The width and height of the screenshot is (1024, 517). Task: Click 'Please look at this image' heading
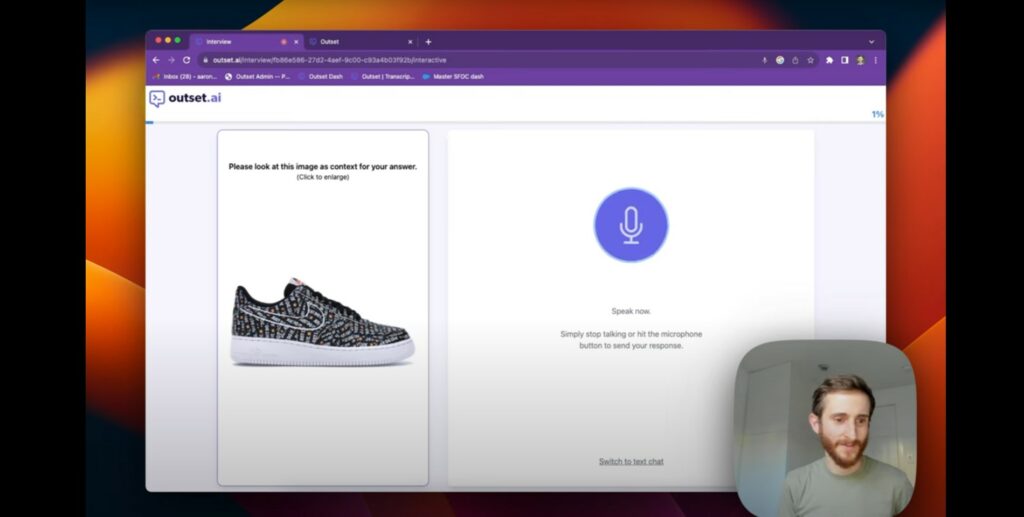[323, 166]
